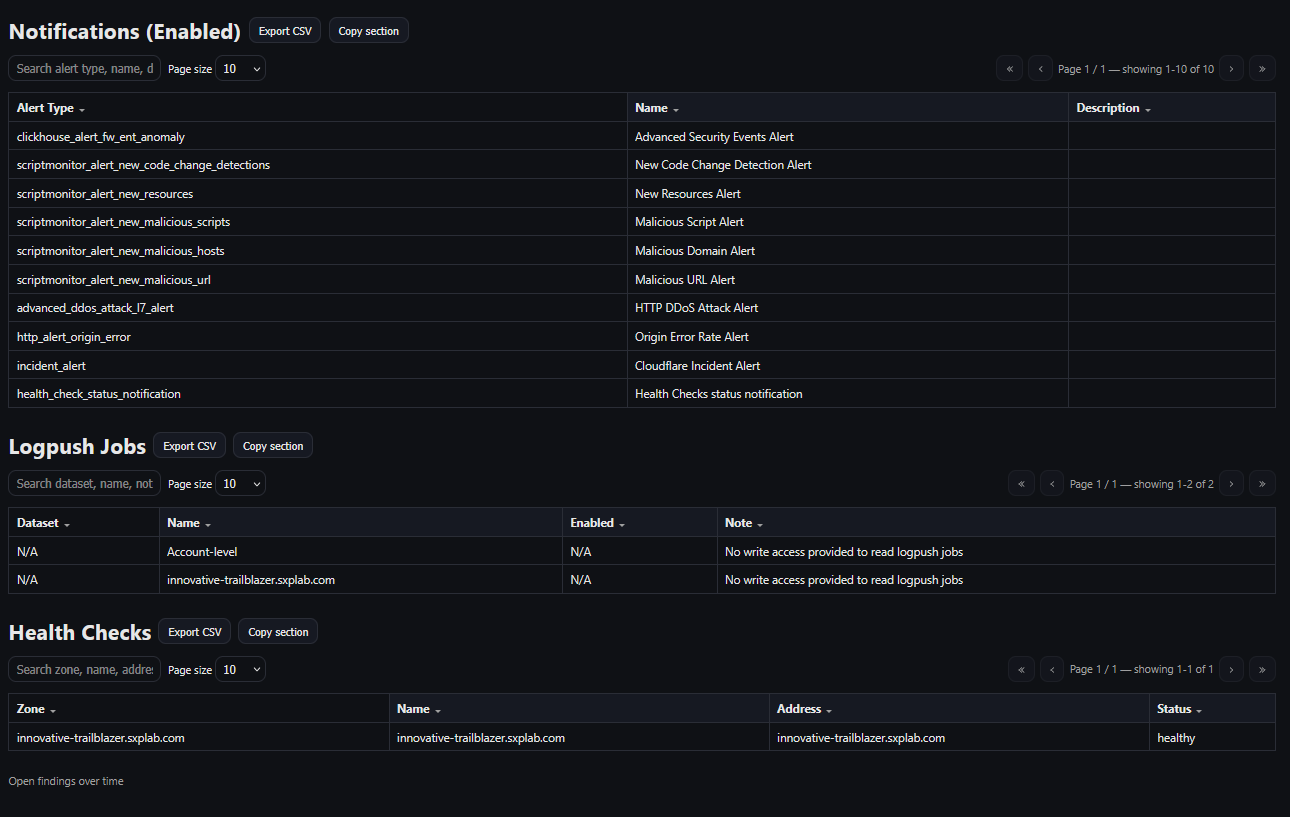Export the Notifications table as CSV
This screenshot has width=1290, height=817.
tap(285, 30)
